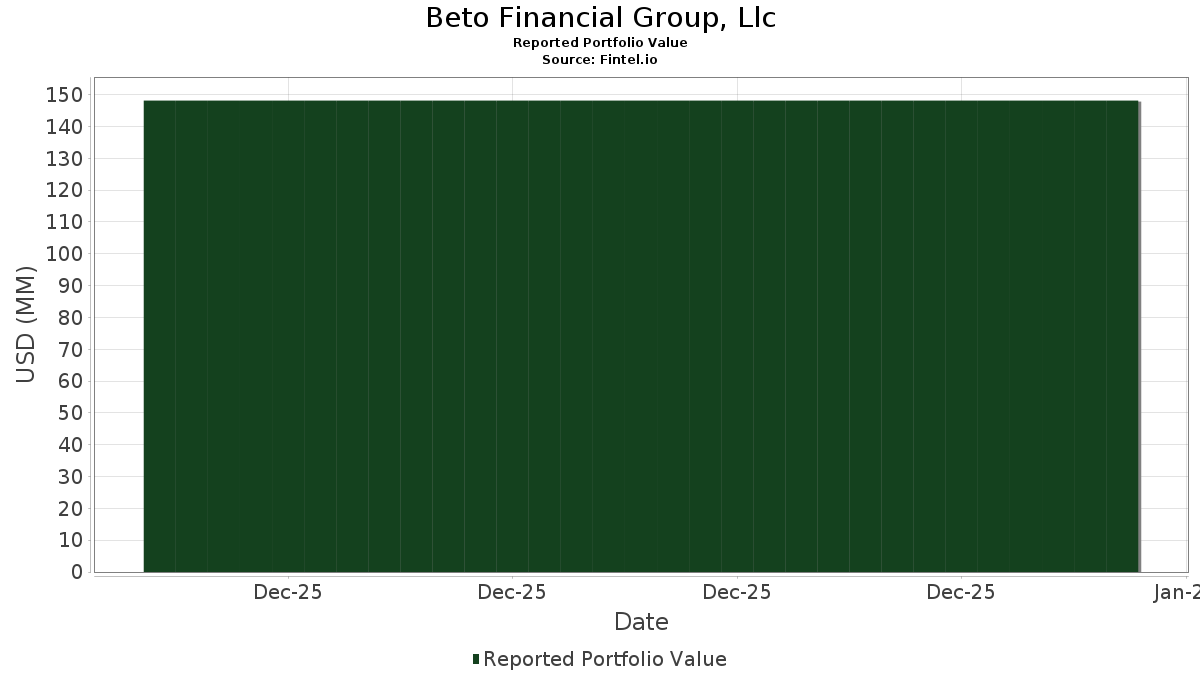Click the 20 y-axis tick label
Viewport: 1200px width, 675px height.
tap(70, 509)
